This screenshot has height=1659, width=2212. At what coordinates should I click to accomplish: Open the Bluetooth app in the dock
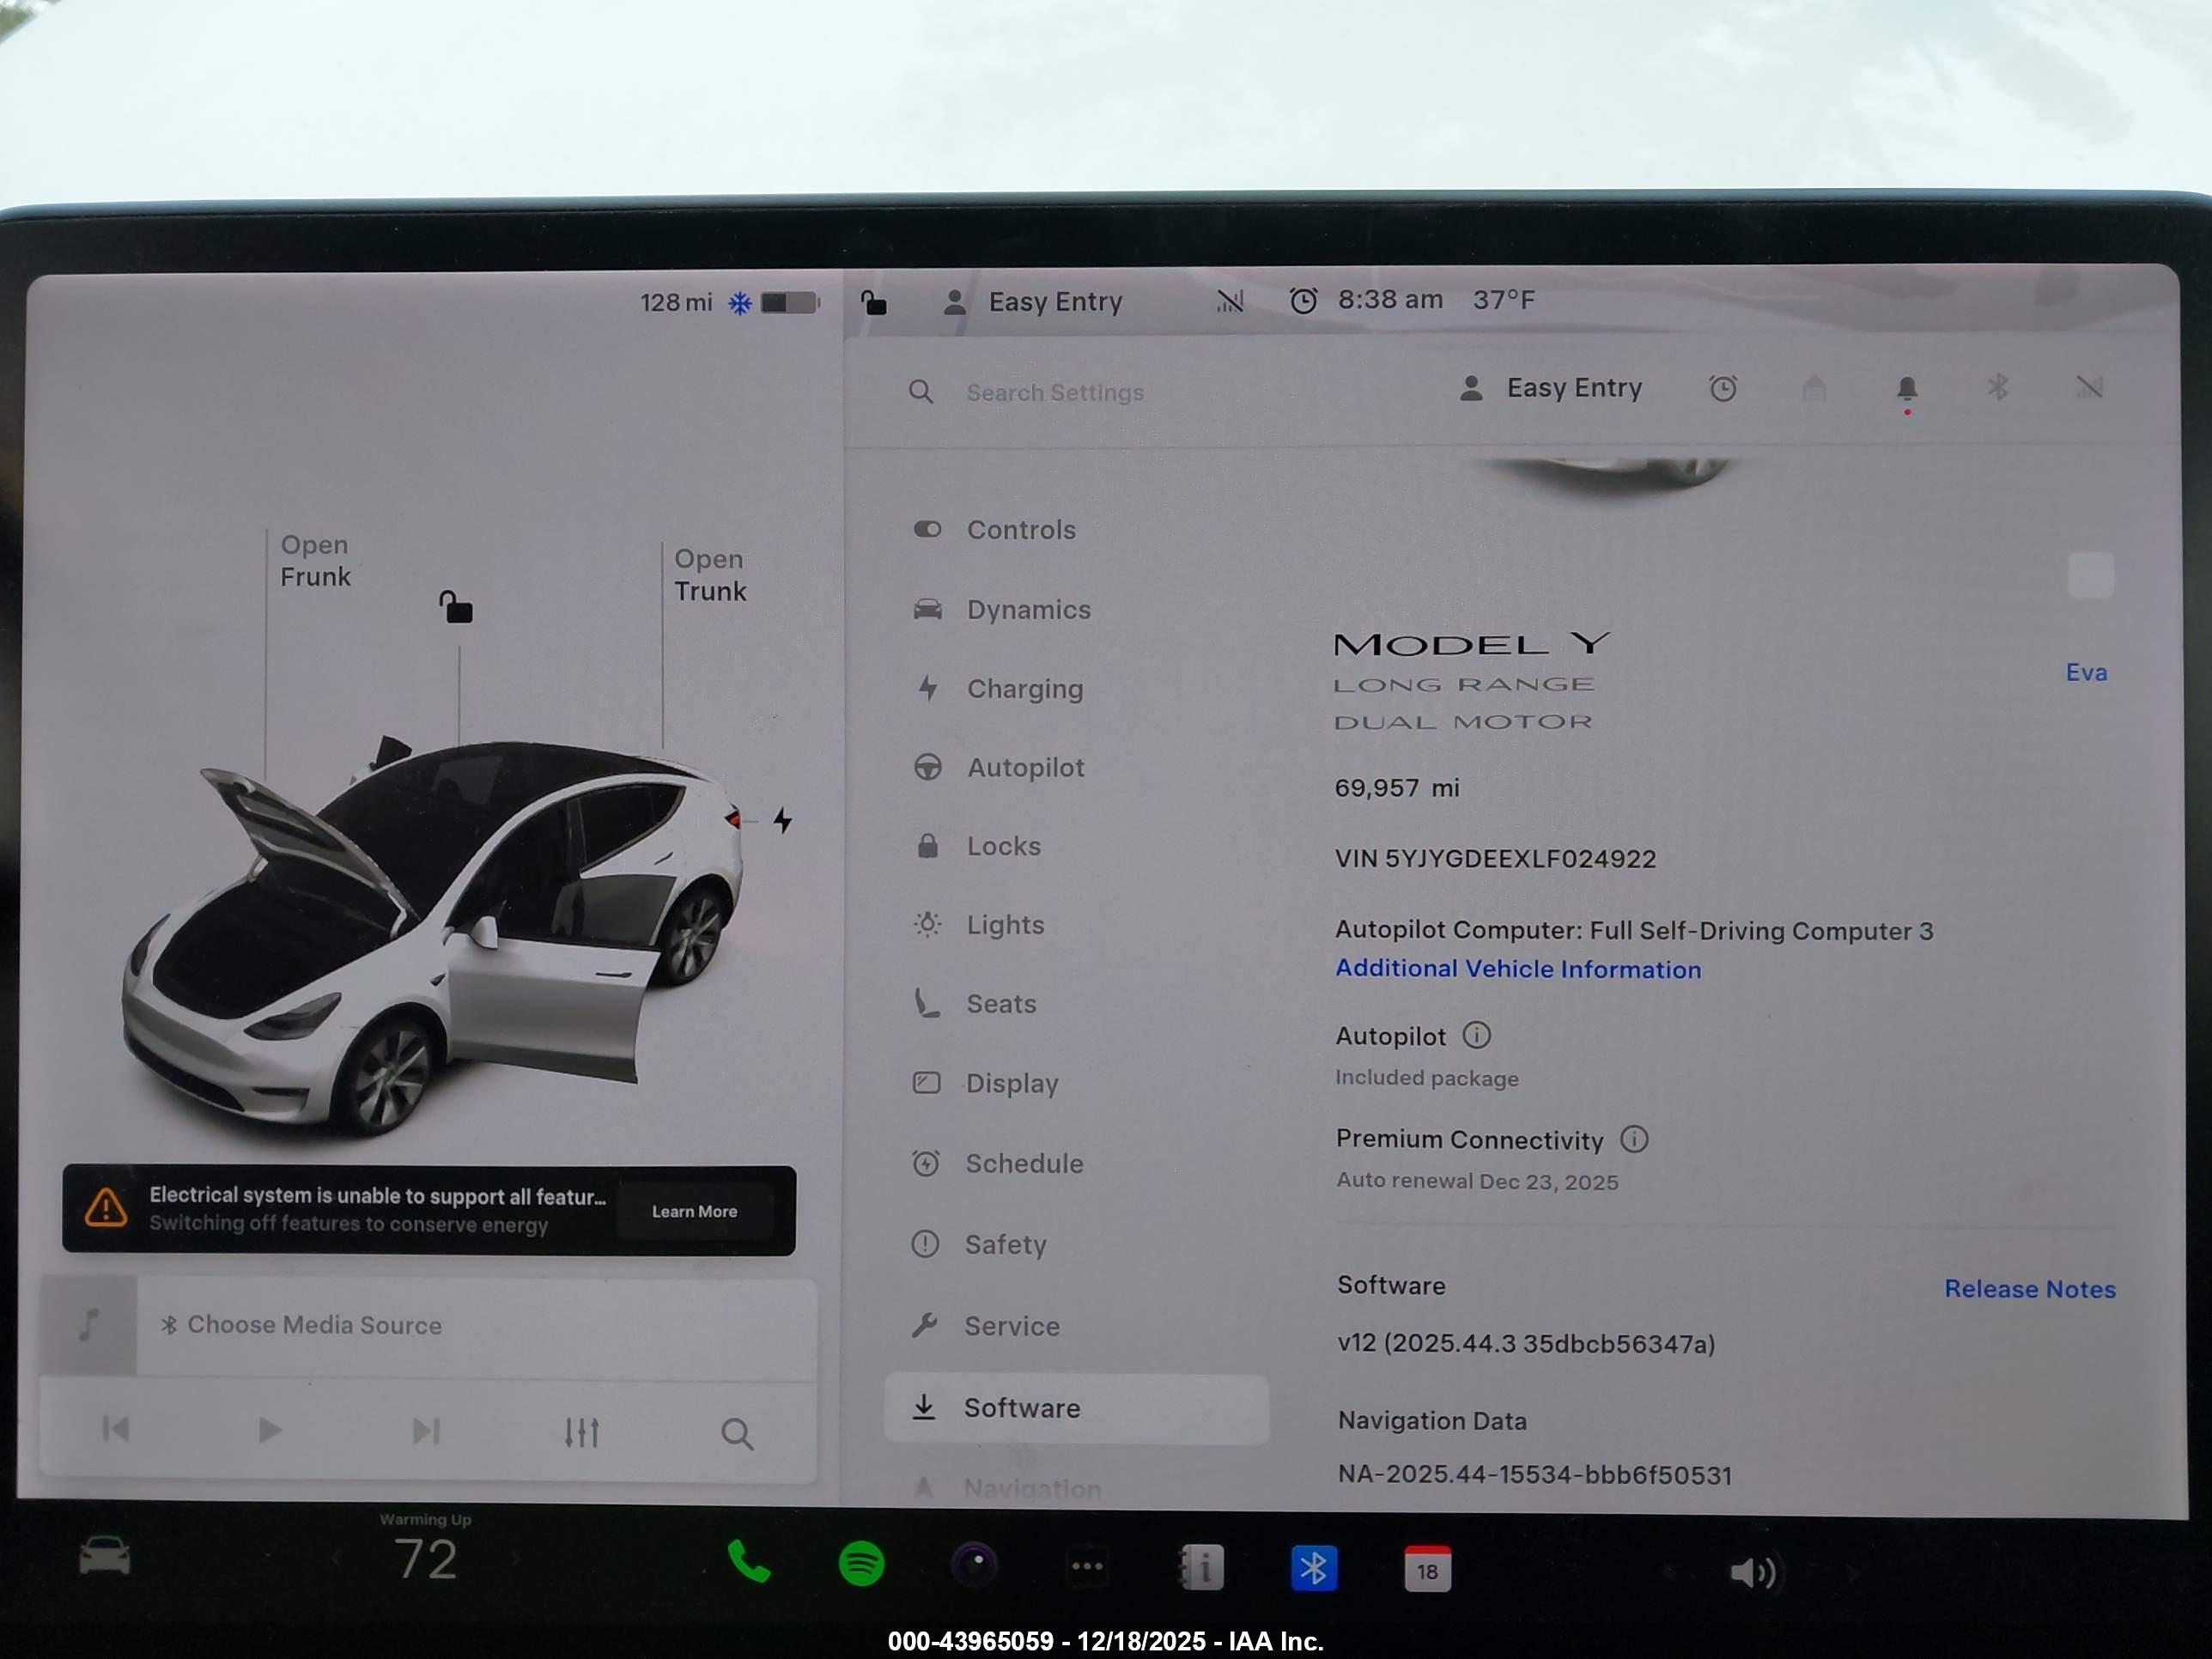coord(1314,1569)
